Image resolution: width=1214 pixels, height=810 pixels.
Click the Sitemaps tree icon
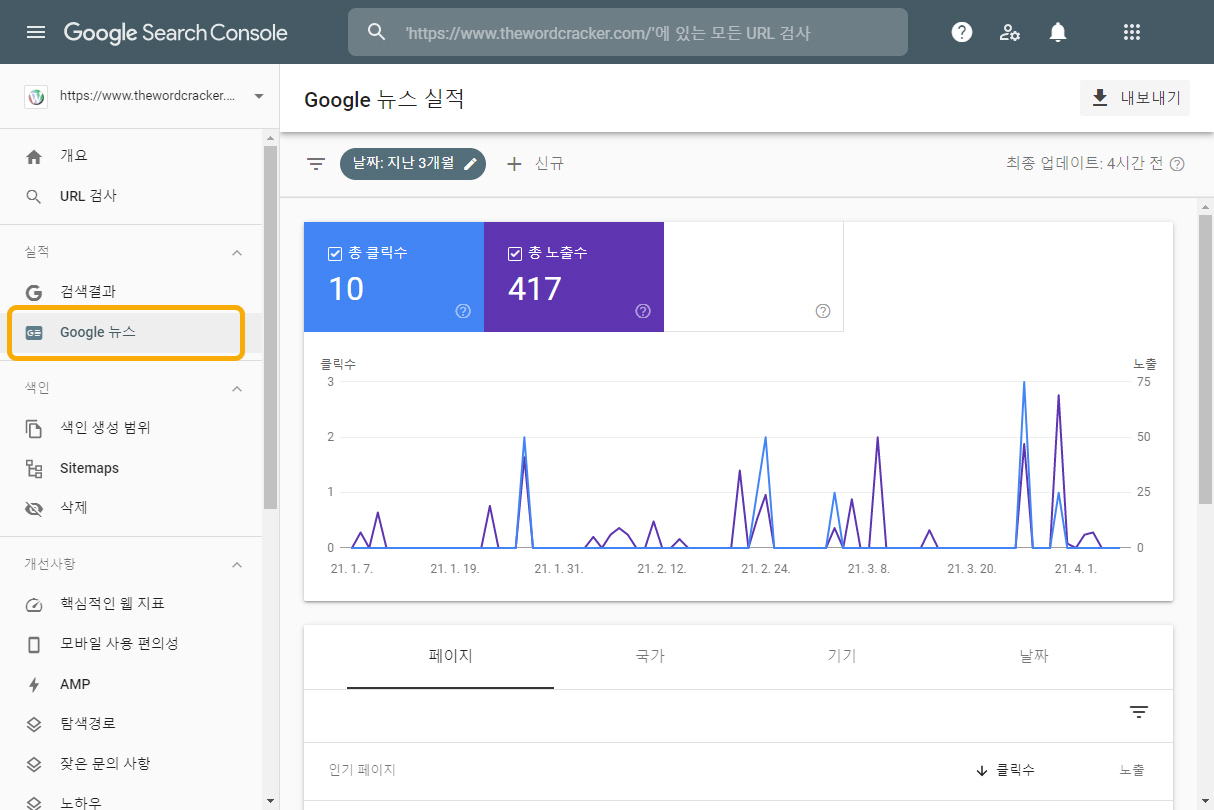click(x=34, y=468)
